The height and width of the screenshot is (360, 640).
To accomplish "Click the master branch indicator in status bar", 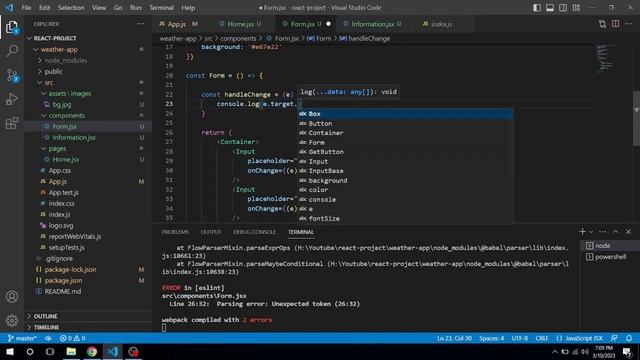I will coord(22,338).
